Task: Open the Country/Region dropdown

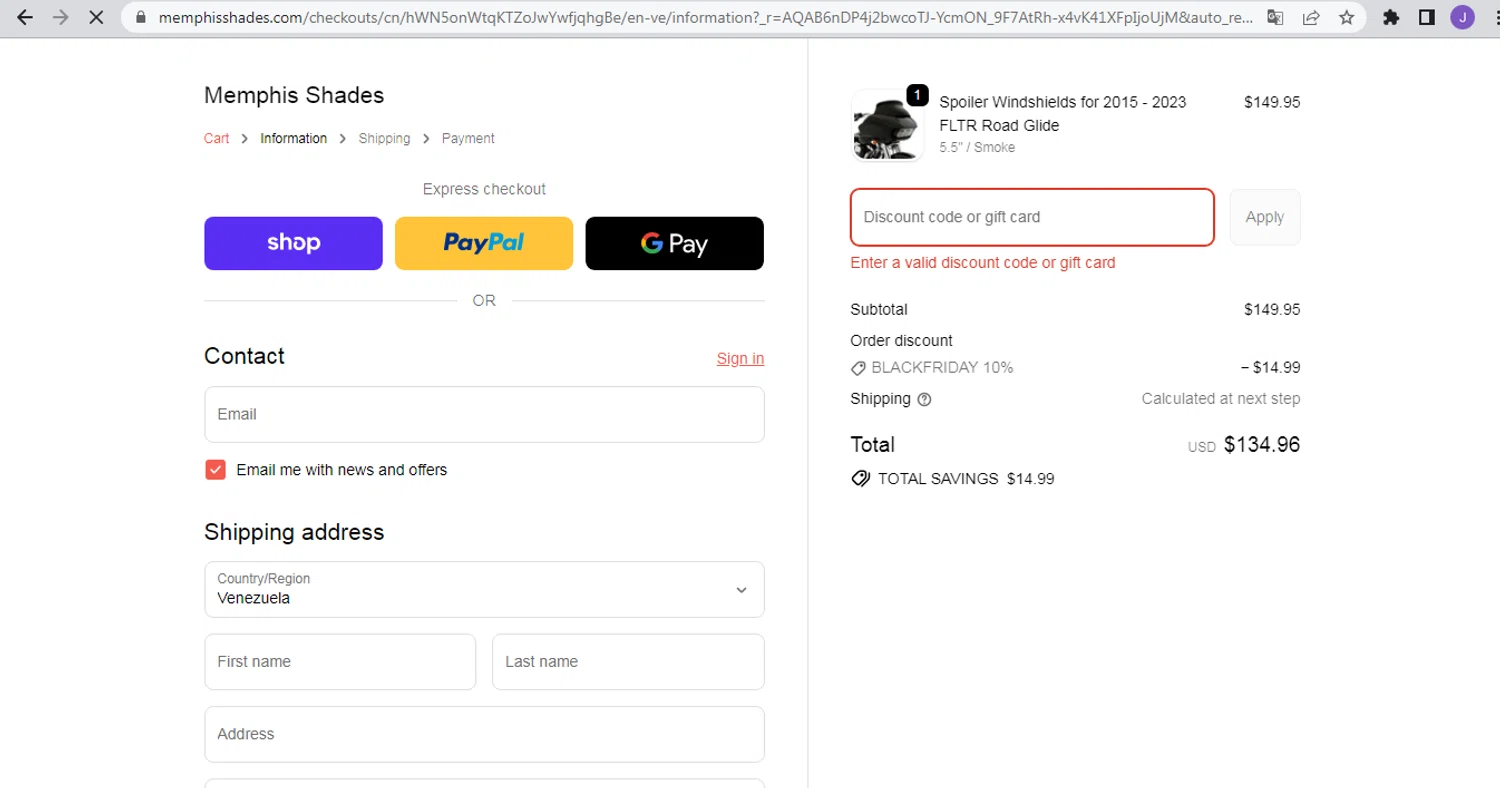Action: click(484, 589)
